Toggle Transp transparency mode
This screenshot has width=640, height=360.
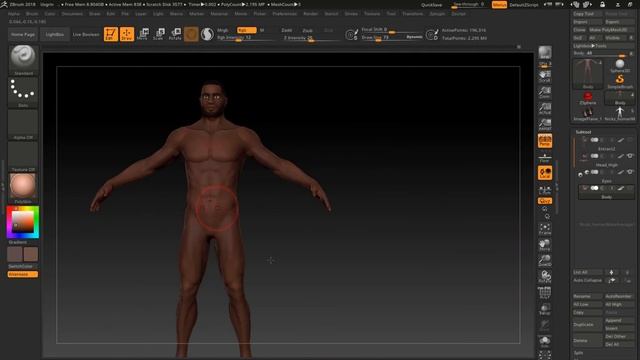tap(545, 309)
